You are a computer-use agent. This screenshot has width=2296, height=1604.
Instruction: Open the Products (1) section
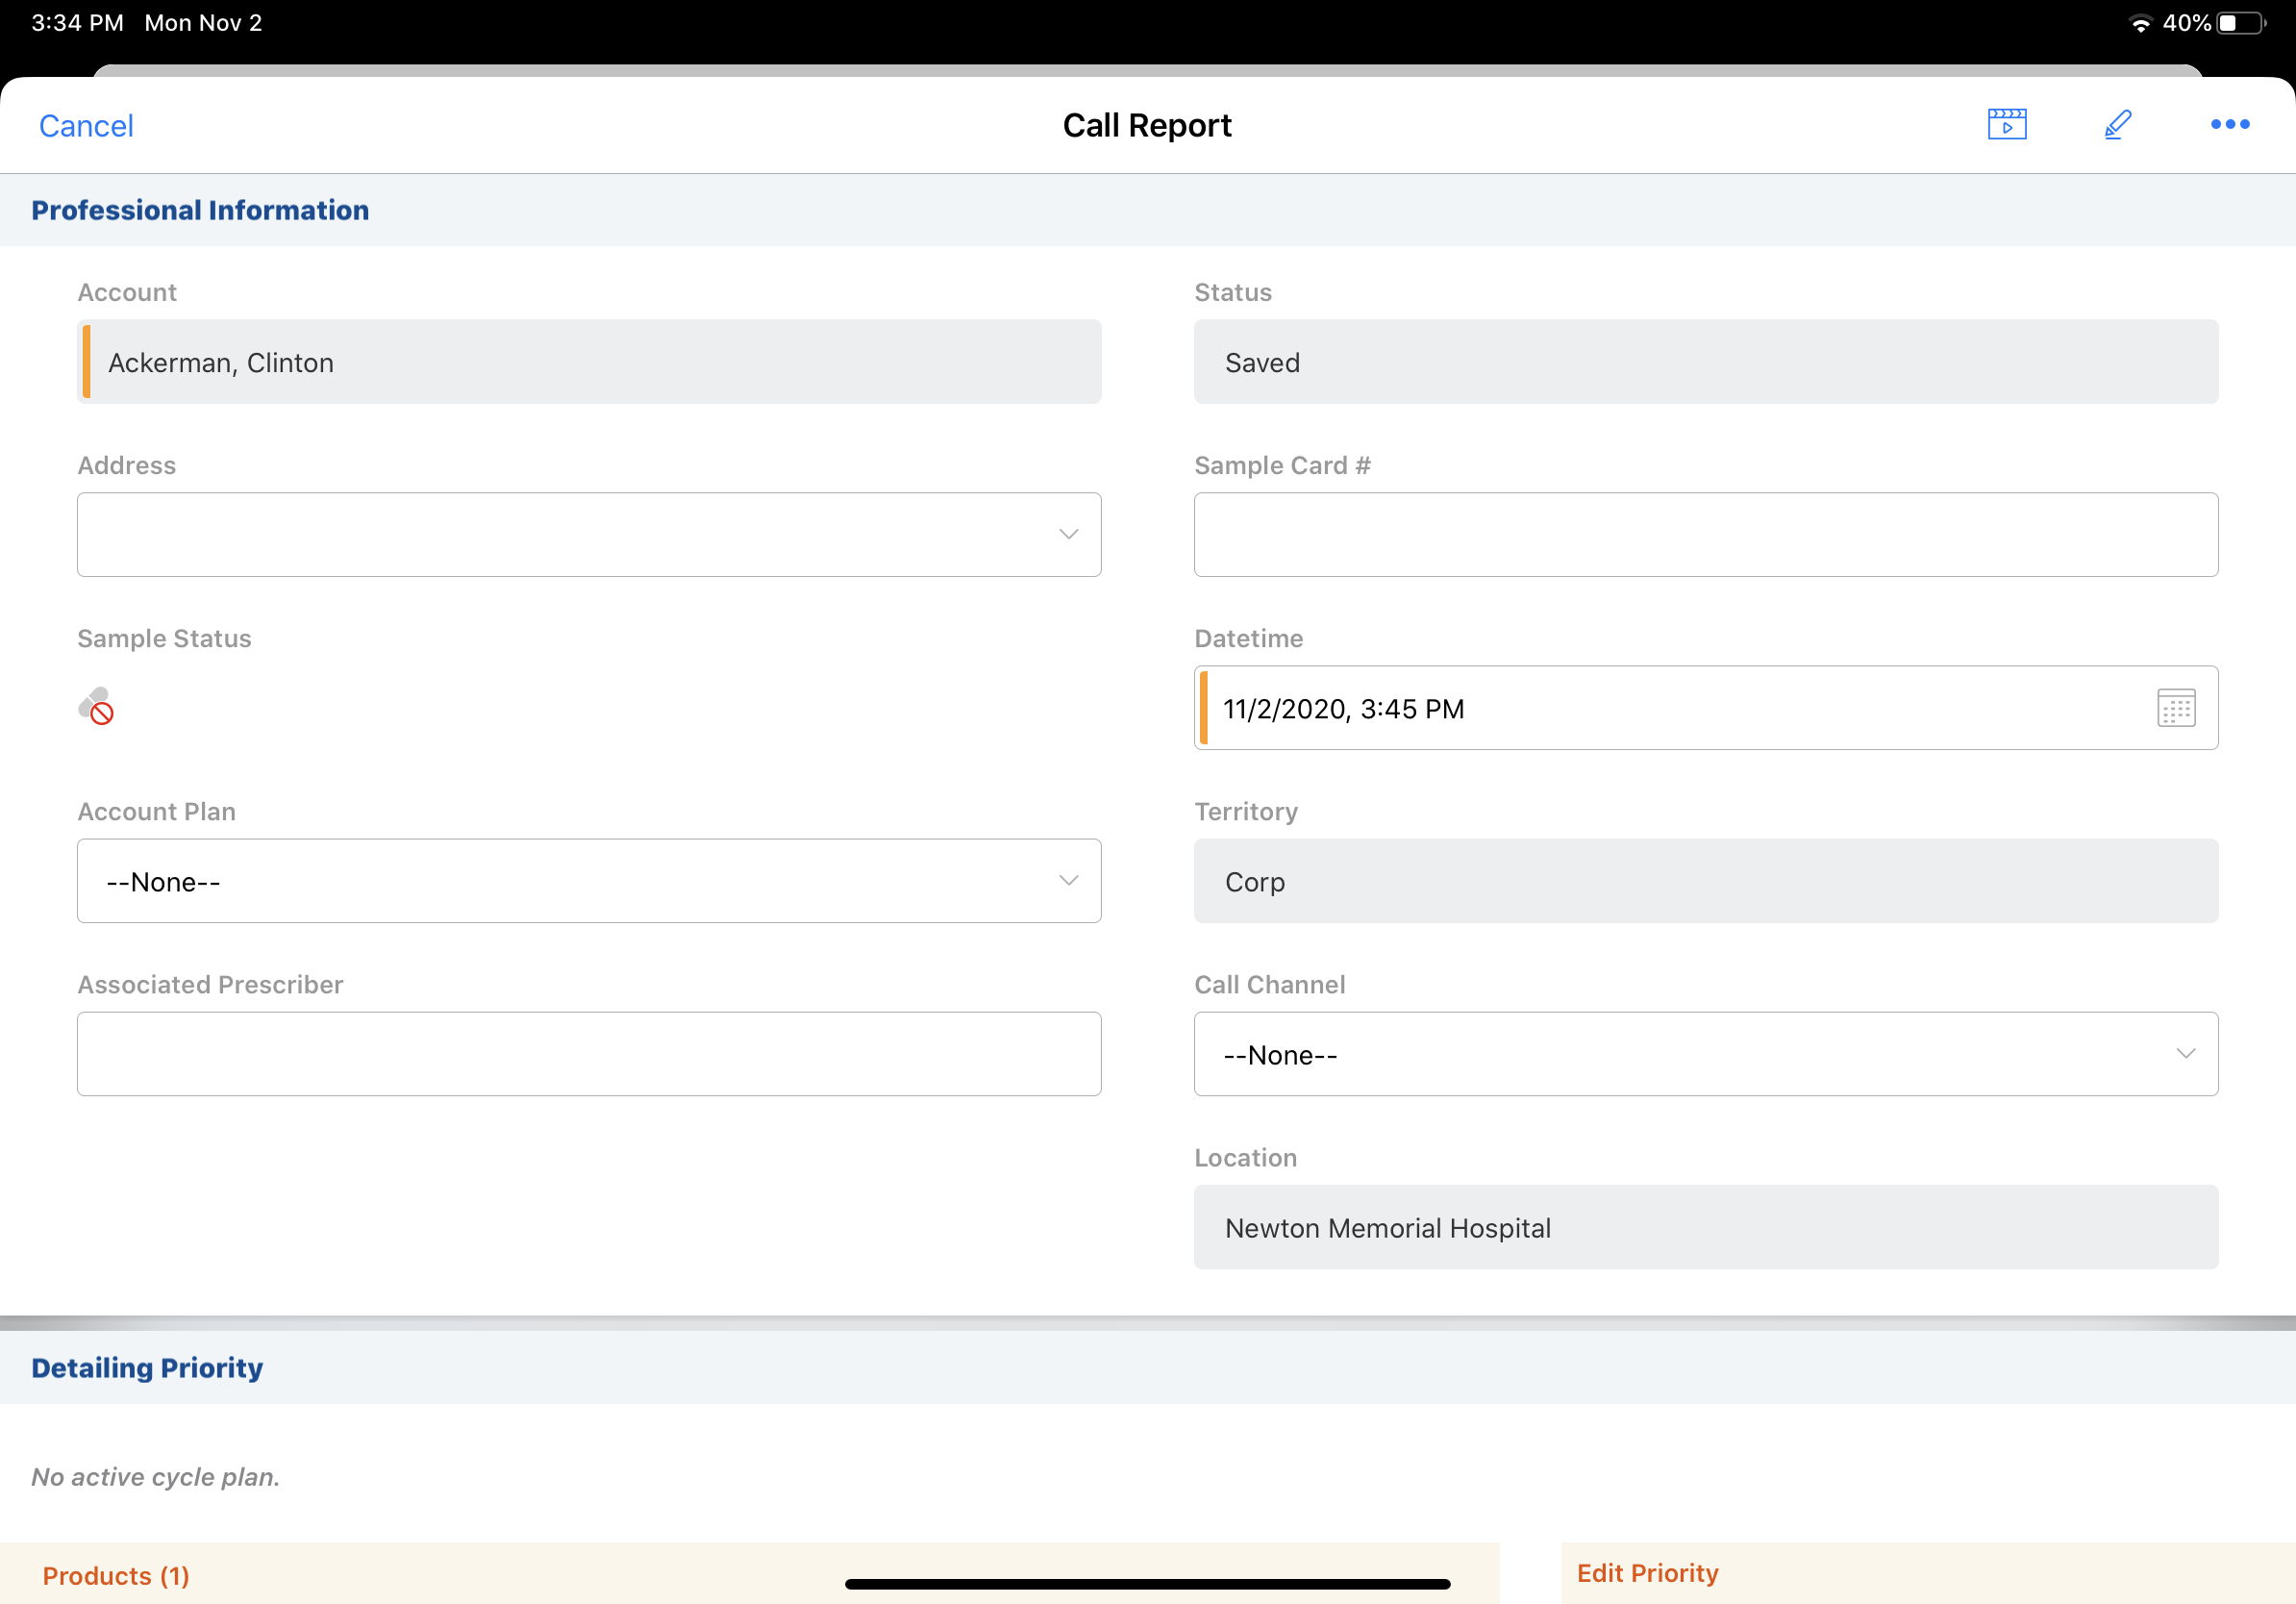[116, 1576]
